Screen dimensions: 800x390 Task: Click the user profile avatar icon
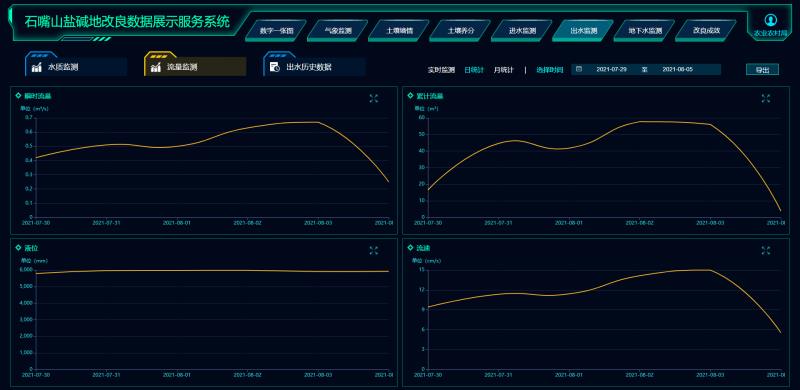point(770,20)
